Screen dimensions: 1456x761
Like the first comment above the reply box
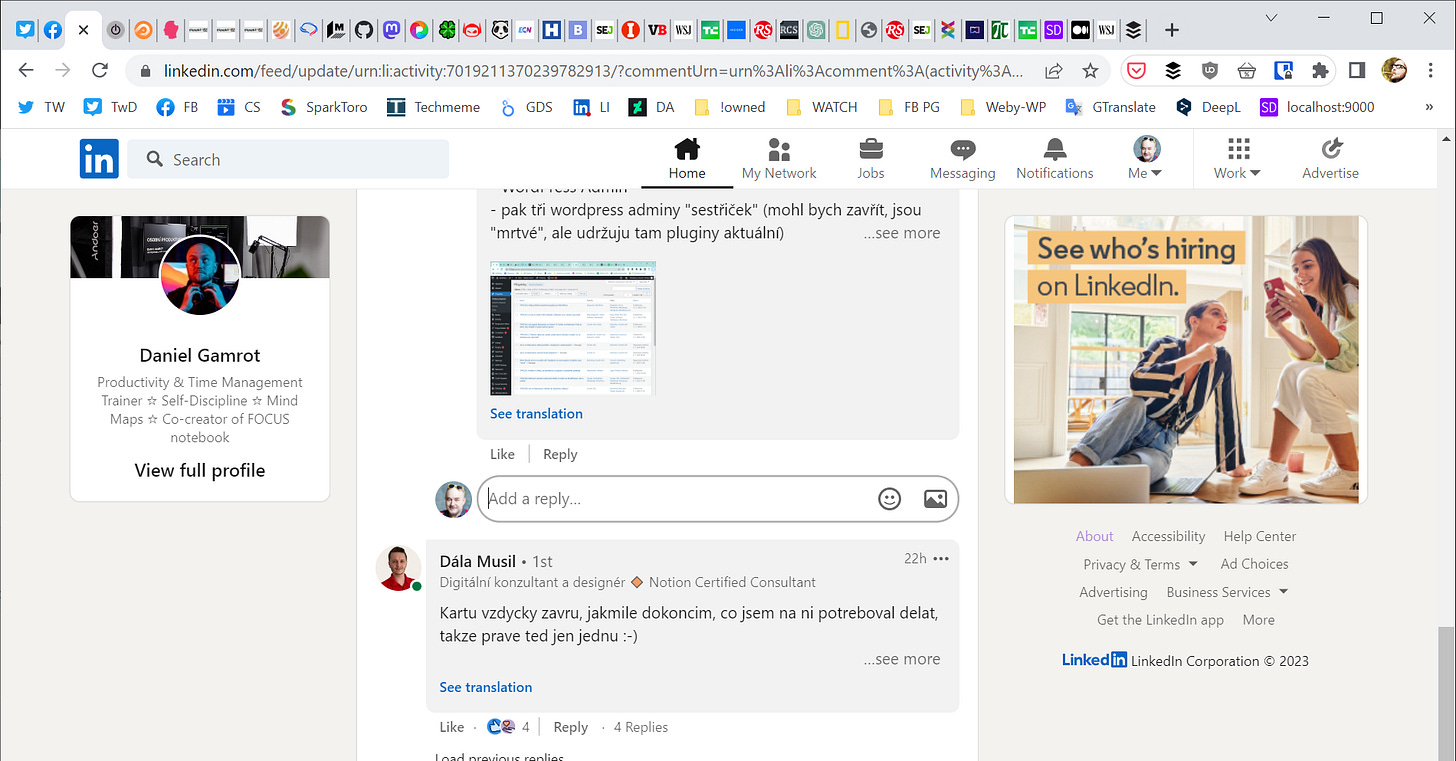(502, 454)
